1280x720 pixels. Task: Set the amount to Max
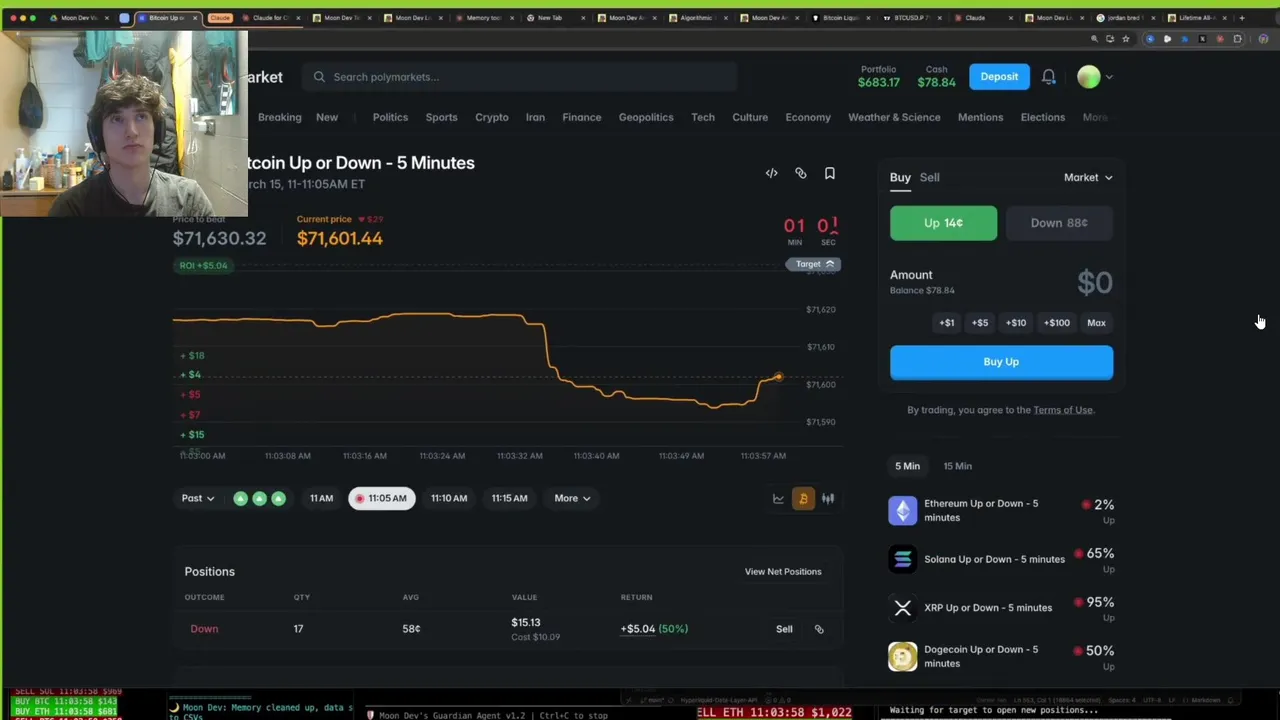tap(1096, 323)
